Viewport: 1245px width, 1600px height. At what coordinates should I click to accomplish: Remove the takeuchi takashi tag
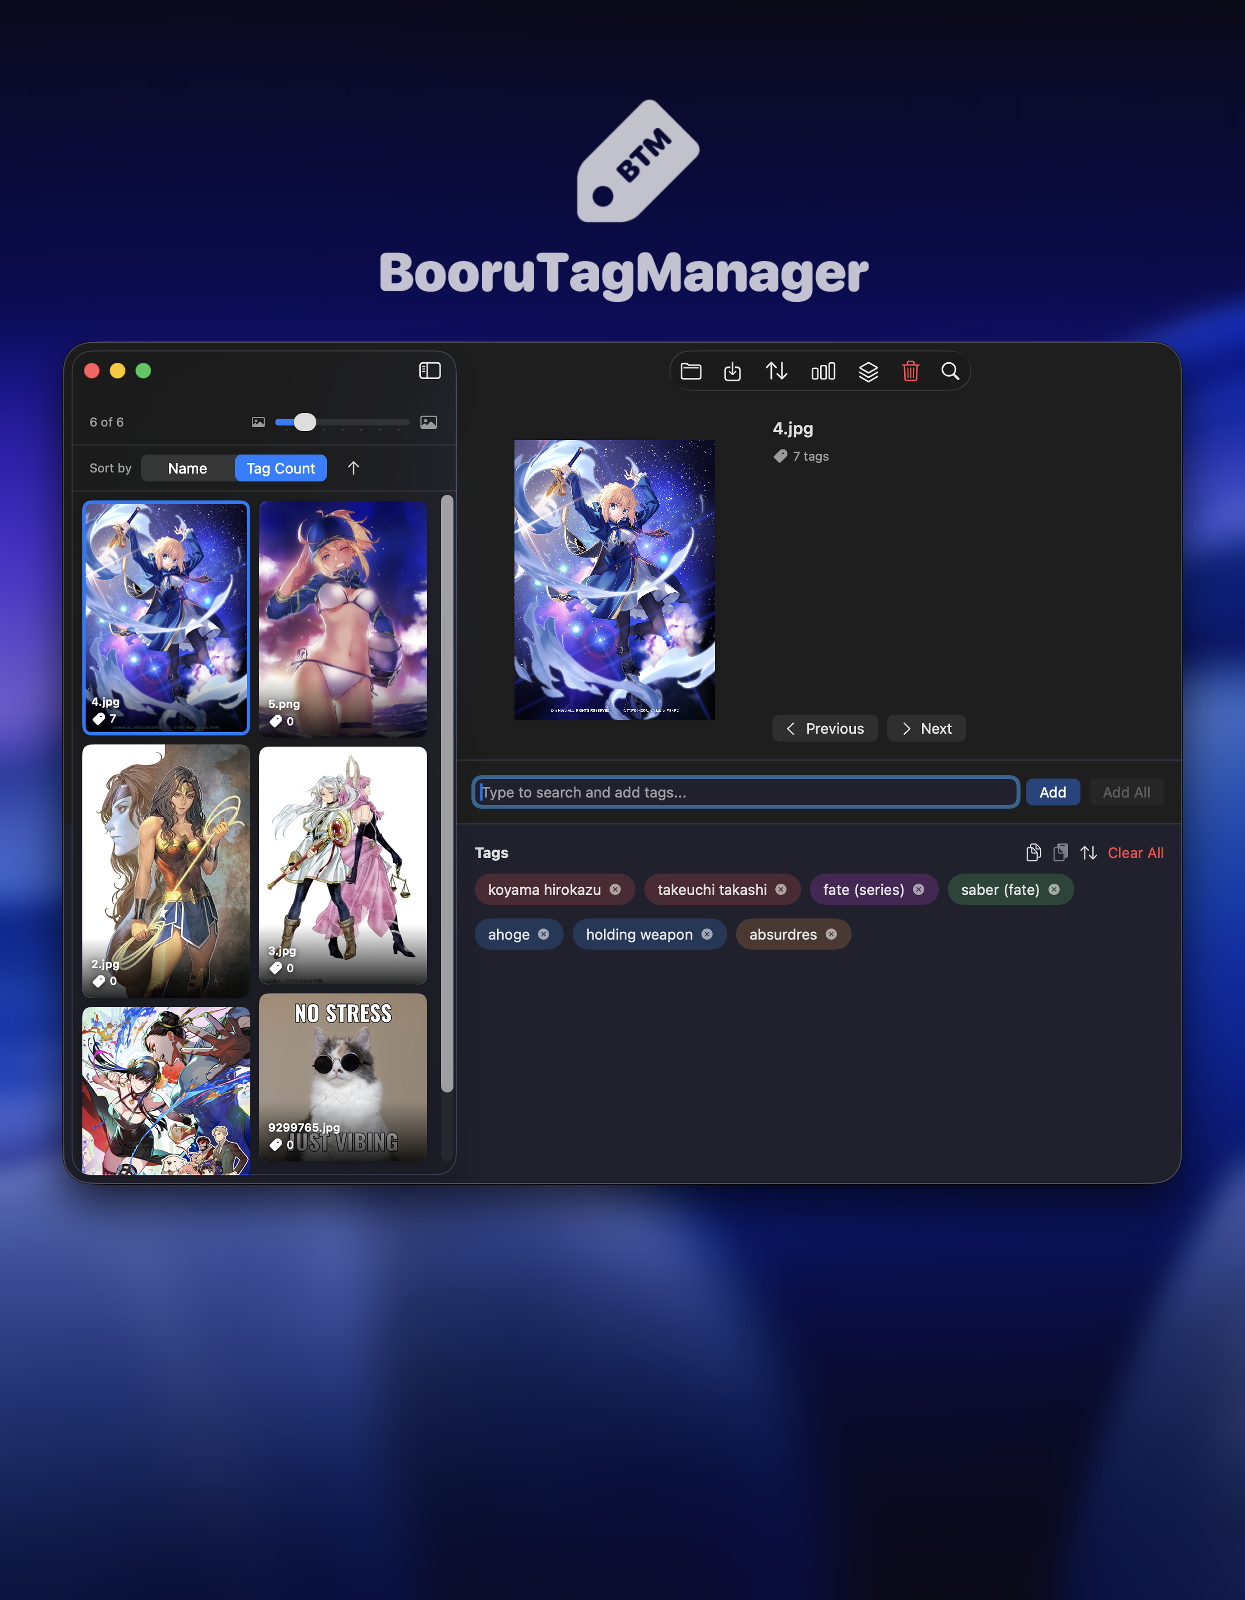pos(781,890)
